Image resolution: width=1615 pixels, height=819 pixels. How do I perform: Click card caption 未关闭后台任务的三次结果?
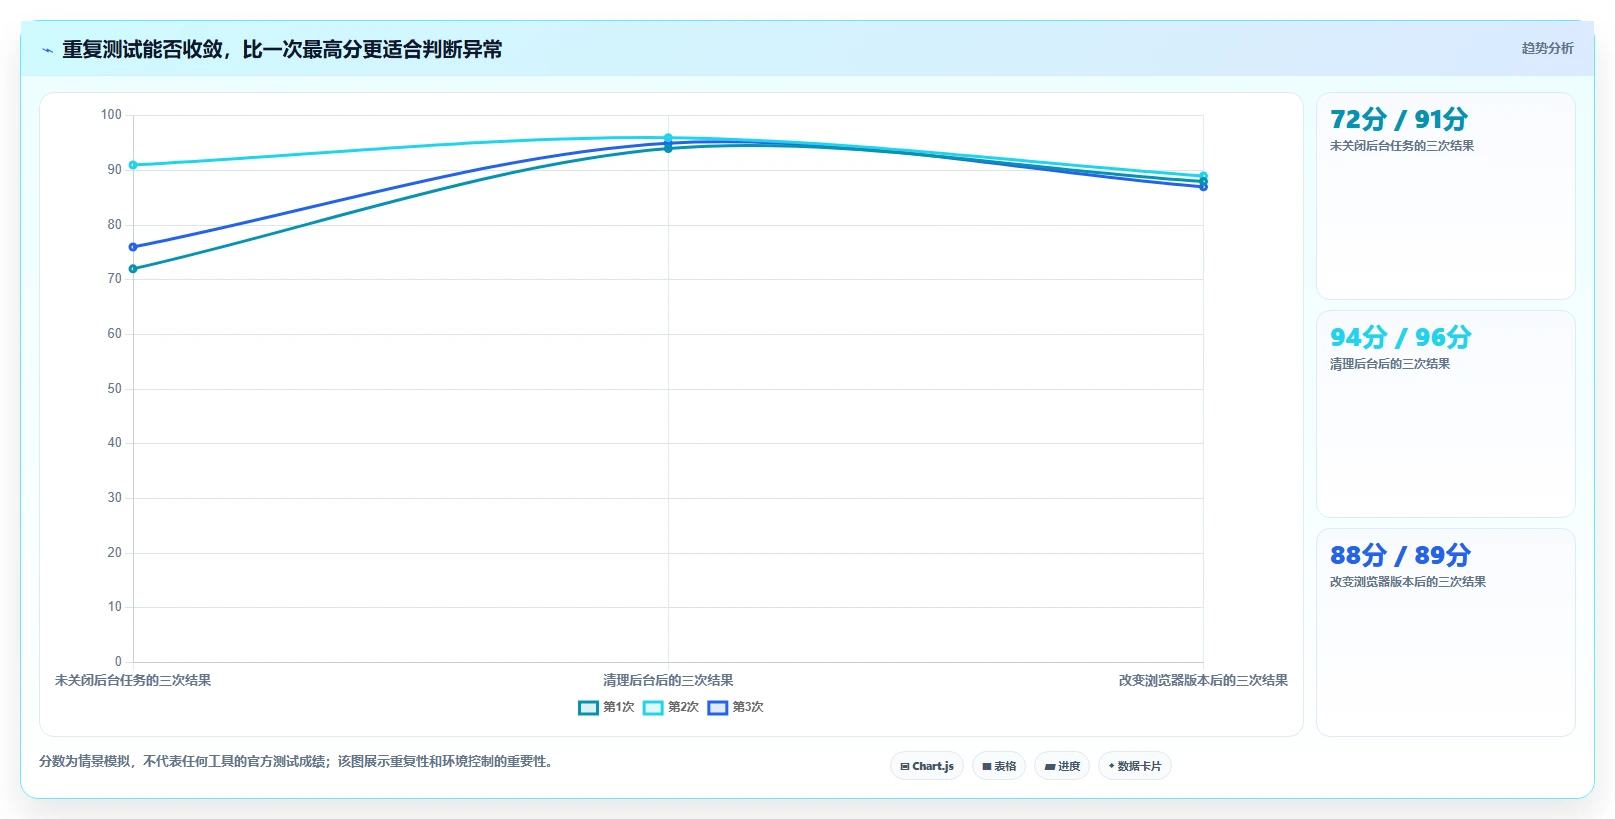coord(1402,146)
